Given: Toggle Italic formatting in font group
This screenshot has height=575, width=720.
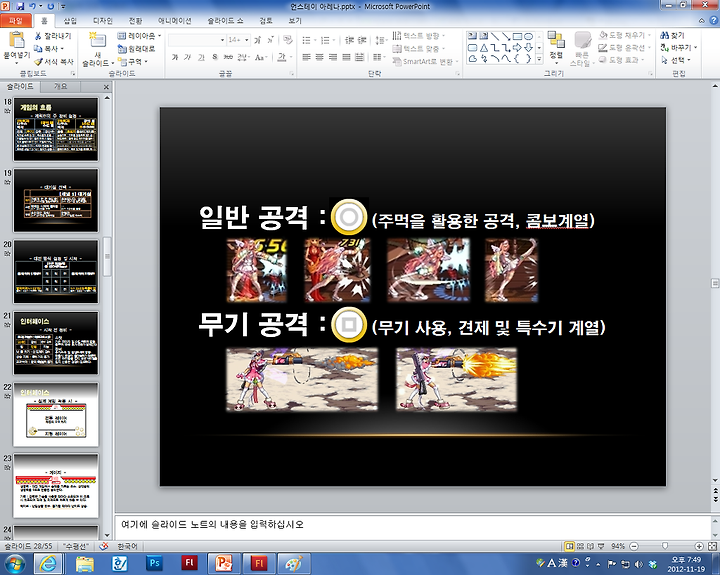Looking at the screenshot, I should tap(187, 57).
